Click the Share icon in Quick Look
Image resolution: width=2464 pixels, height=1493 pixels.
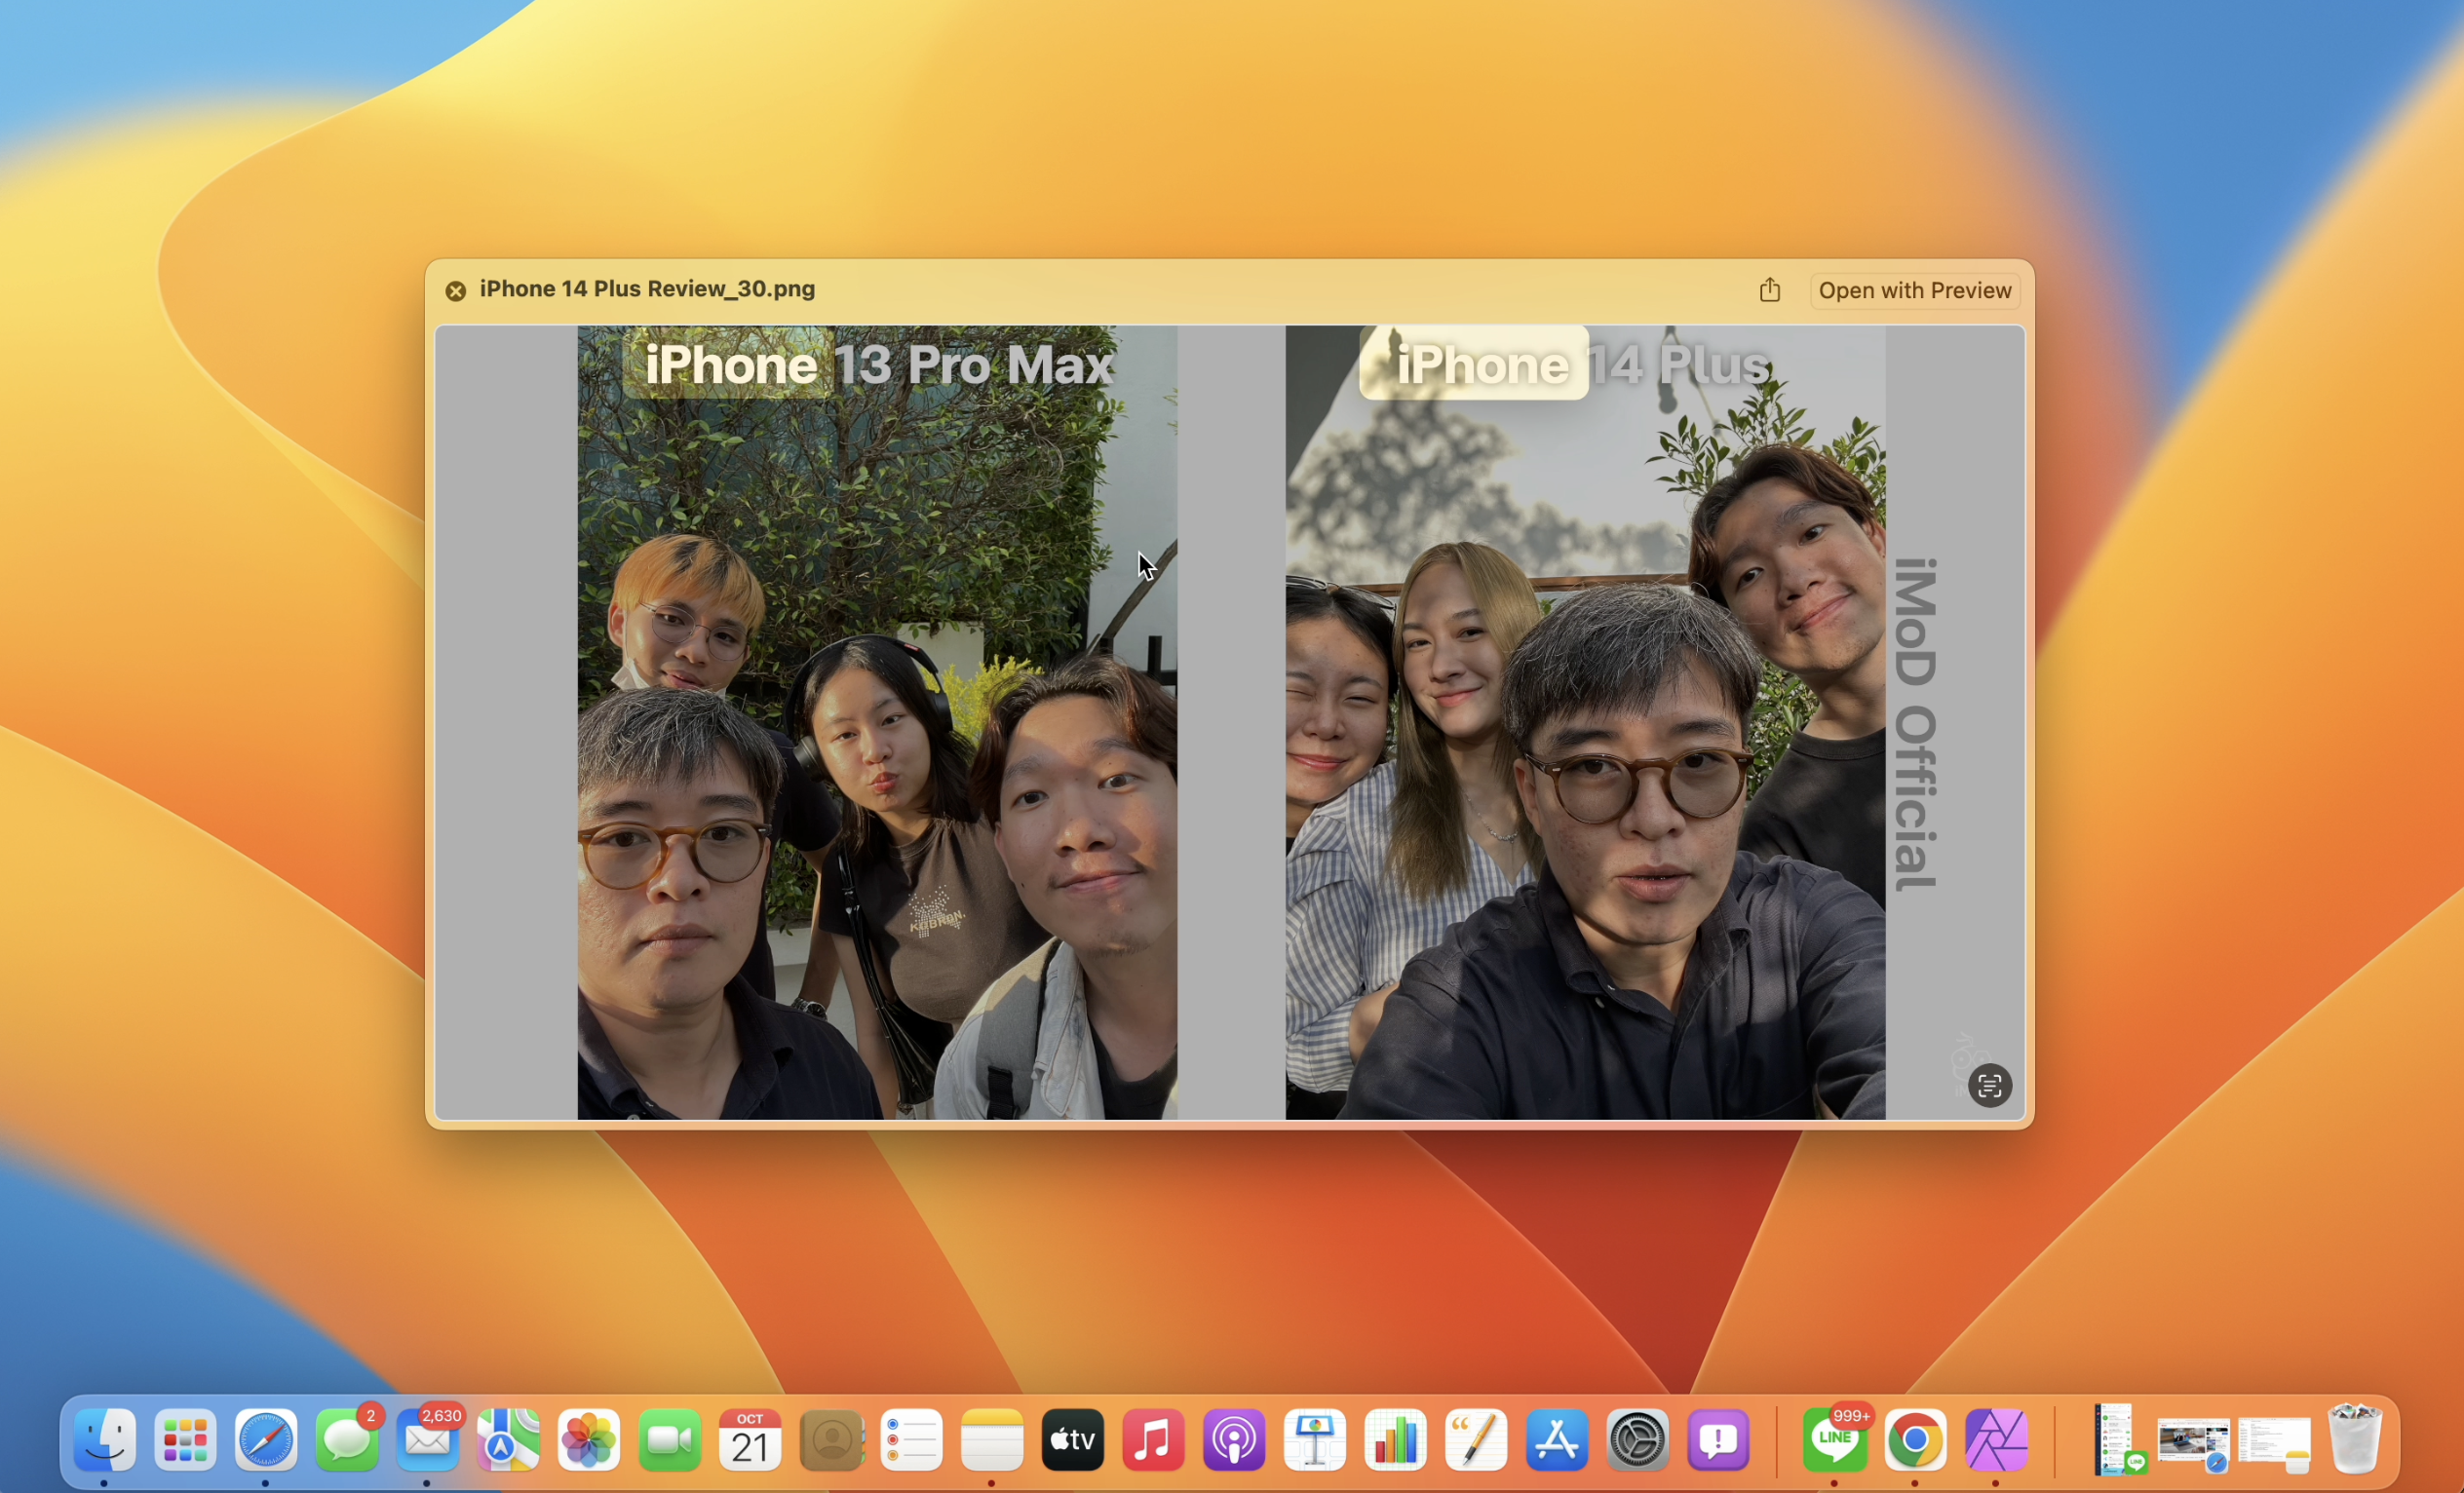(x=1769, y=290)
